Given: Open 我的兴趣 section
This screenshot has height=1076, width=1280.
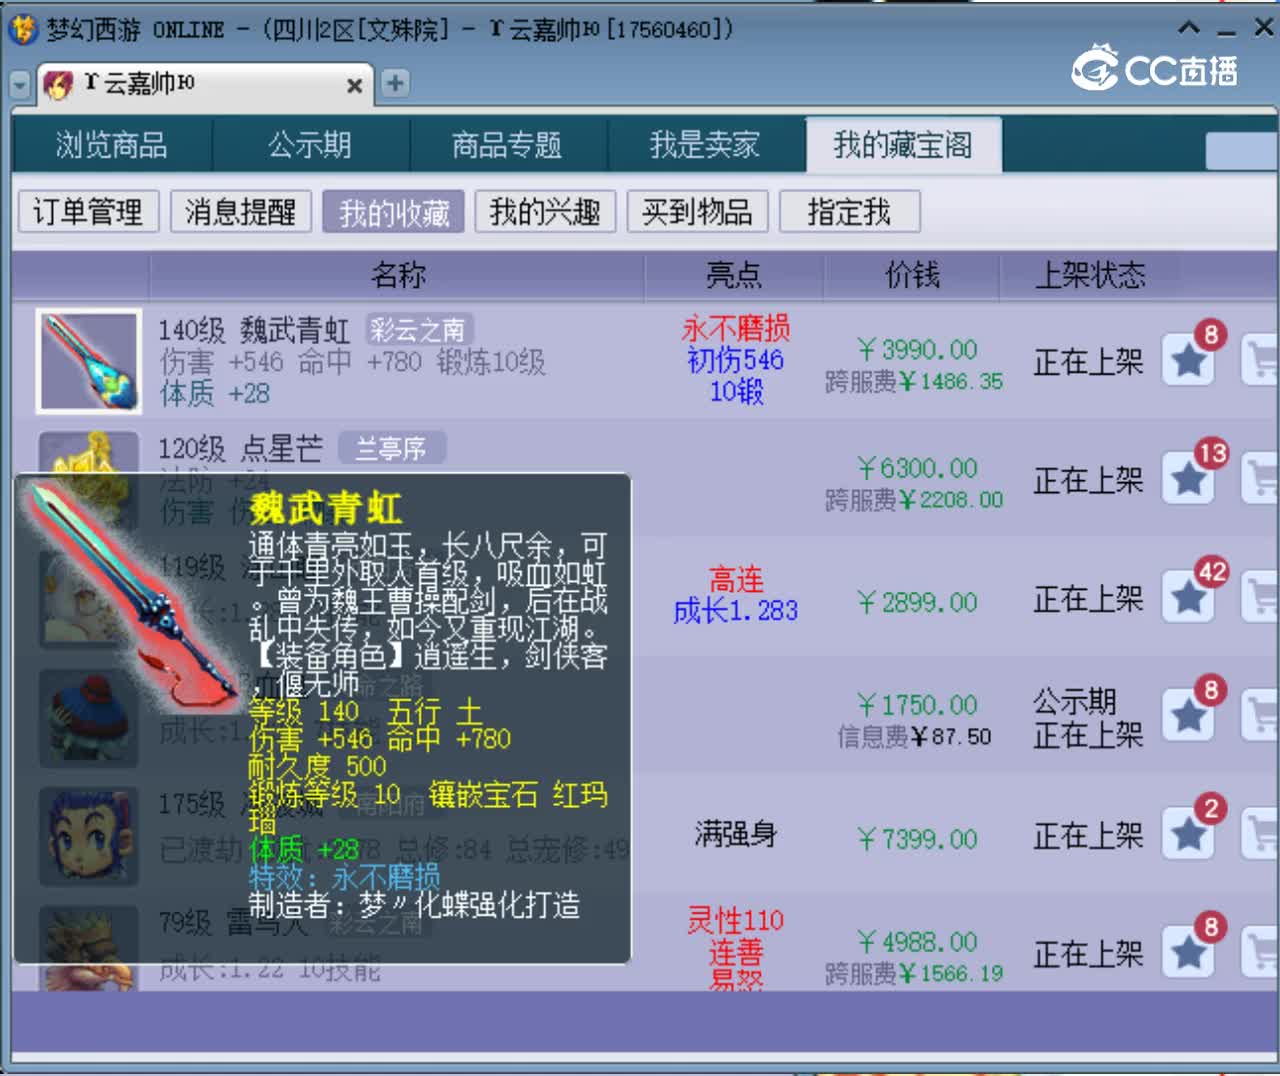Looking at the screenshot, I should coord(545,212).
